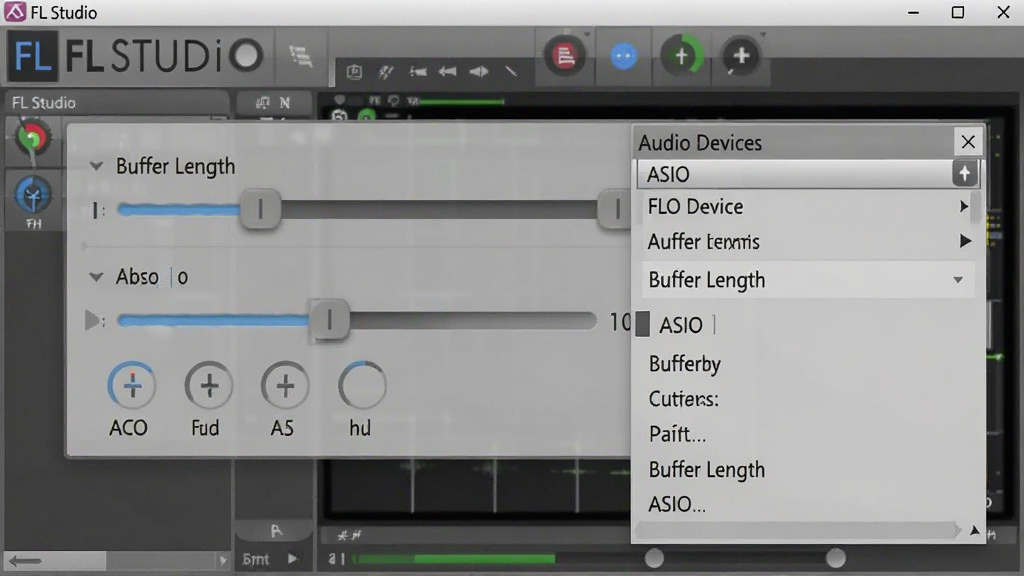Click the play triangle beside Abso slider

[92, 320]
